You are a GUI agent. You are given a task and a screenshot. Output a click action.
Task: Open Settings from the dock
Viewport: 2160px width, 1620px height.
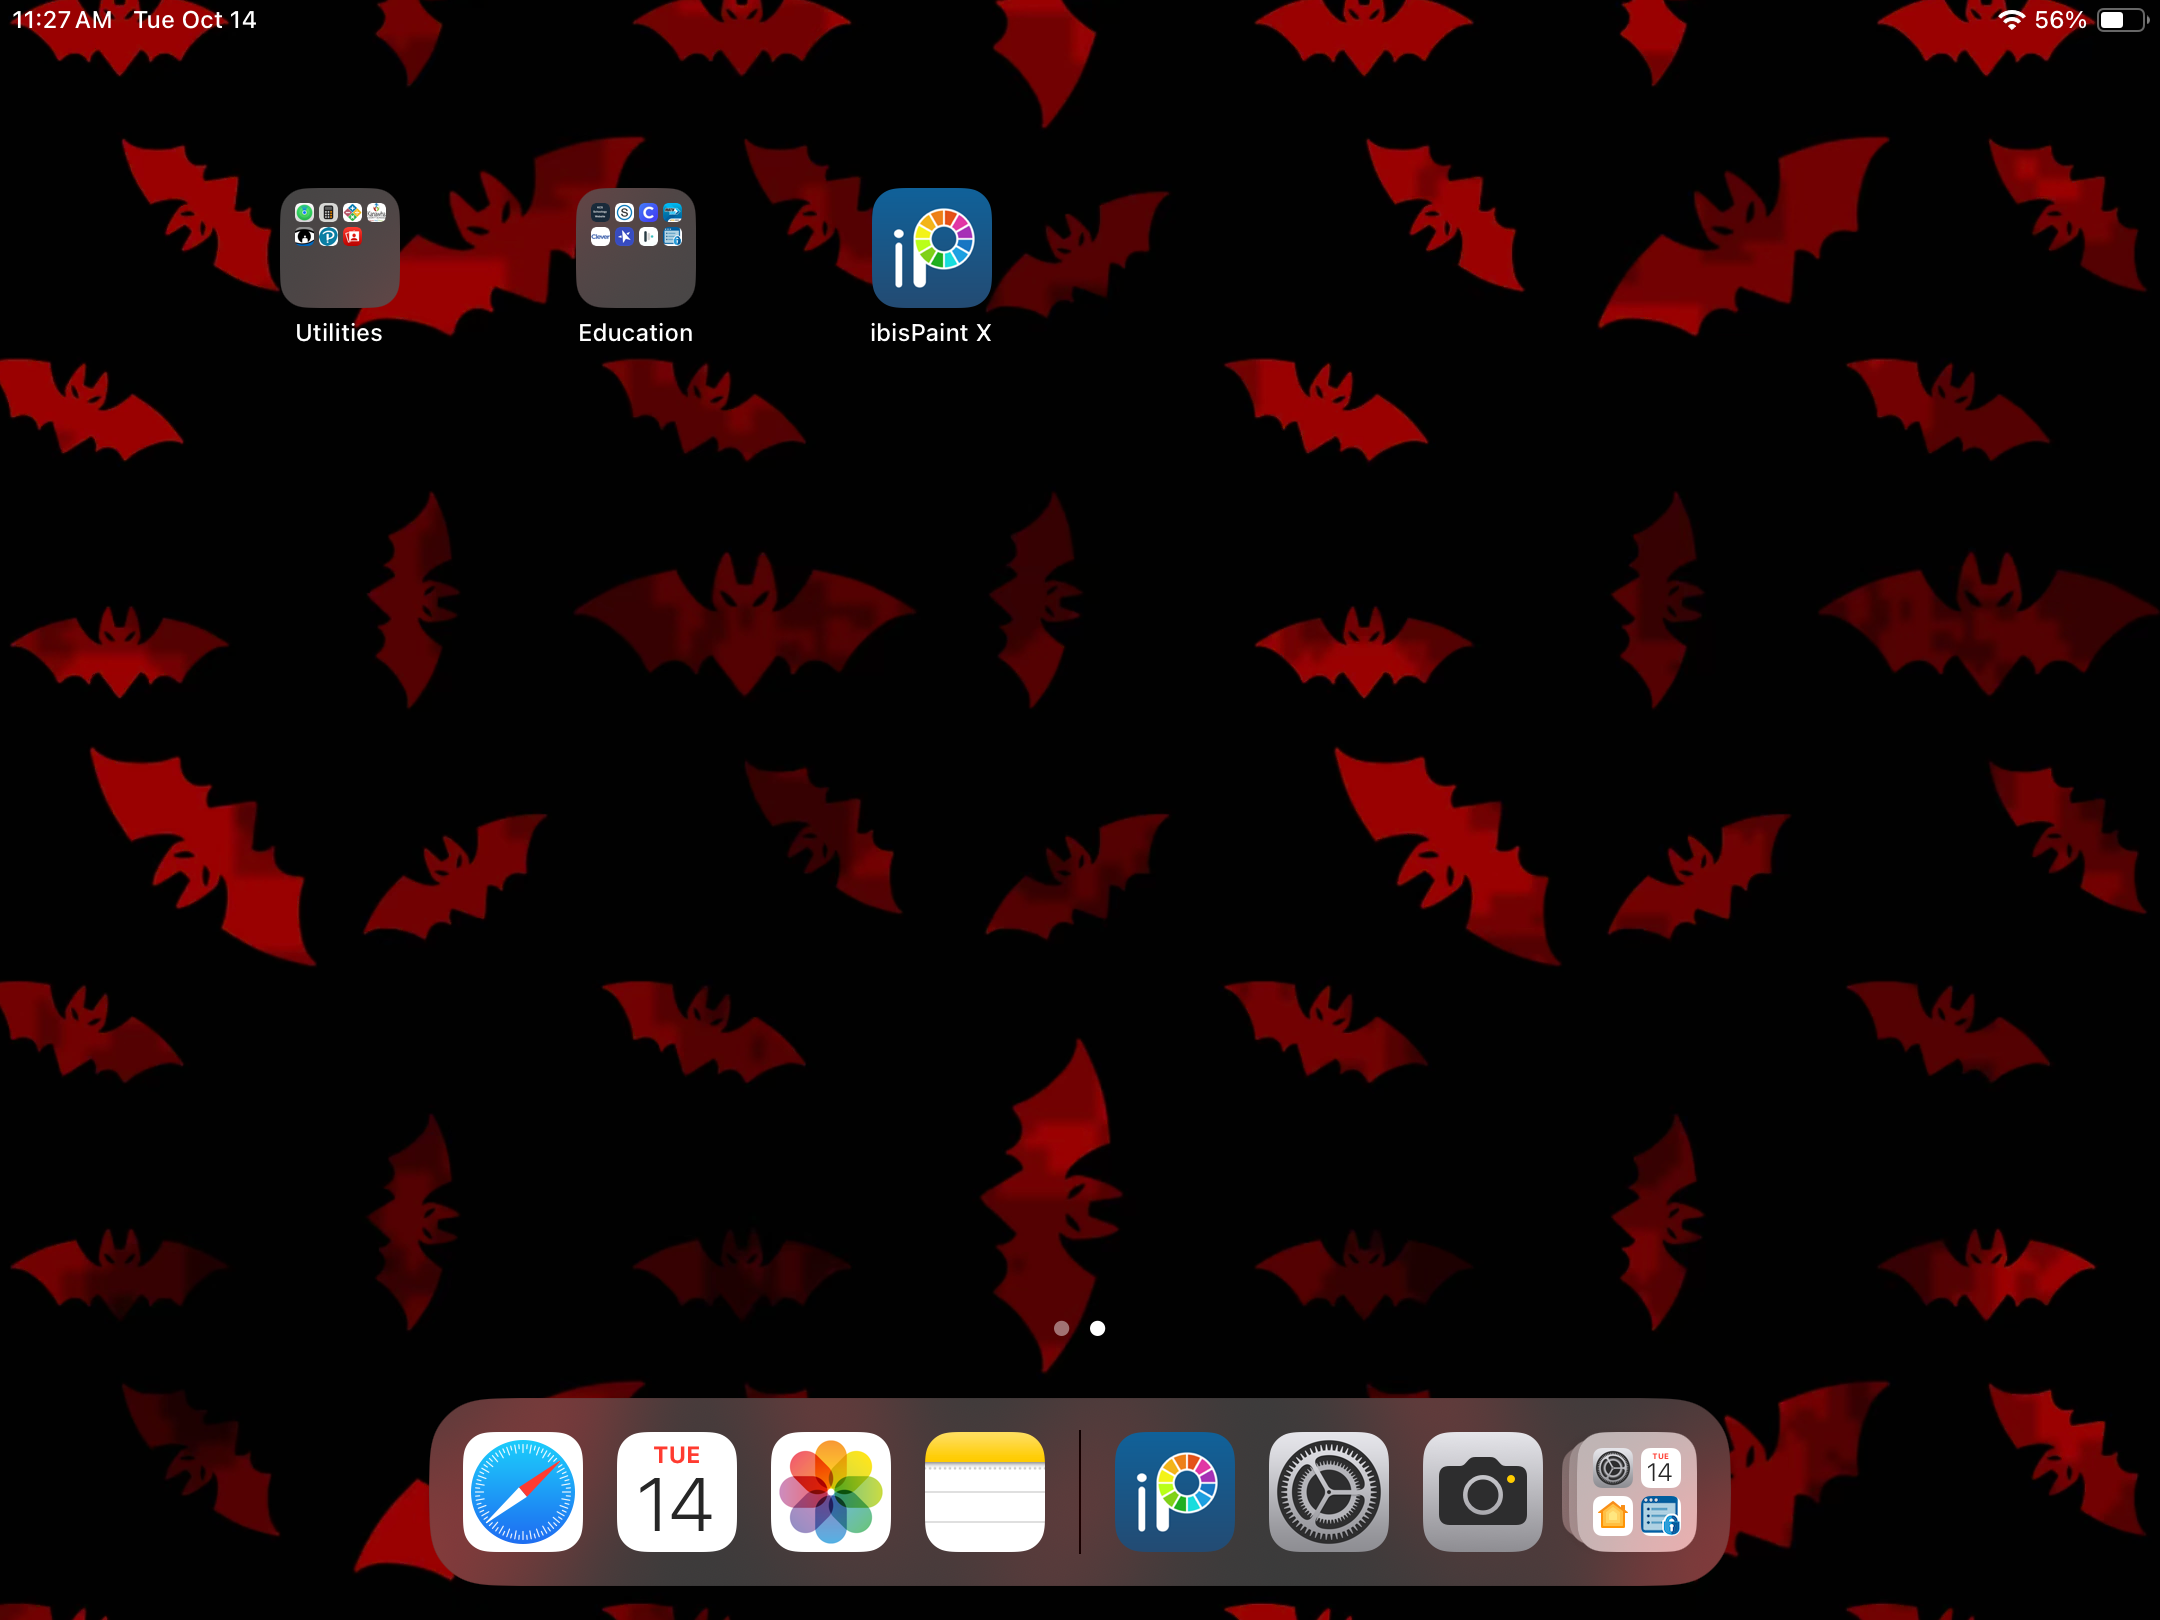(1329, 1491)
